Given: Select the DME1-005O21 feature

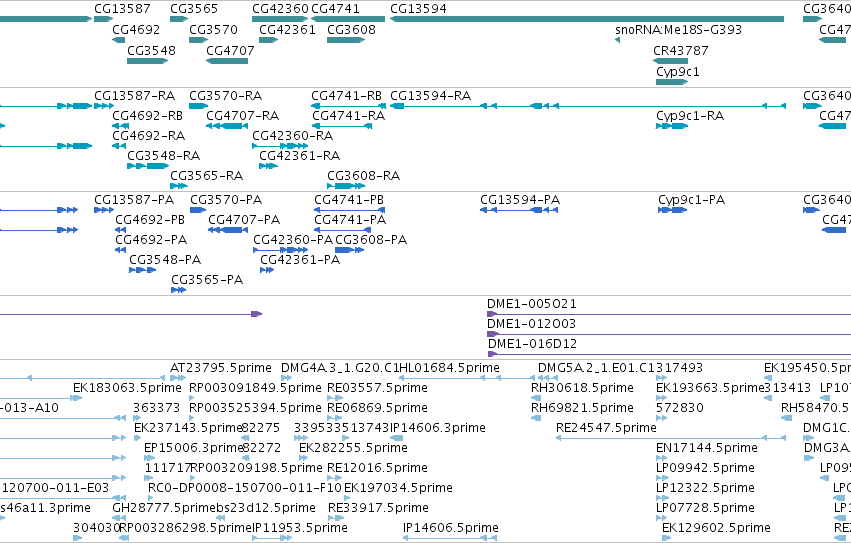Looking at the screenshot, I should coord(669,314).
